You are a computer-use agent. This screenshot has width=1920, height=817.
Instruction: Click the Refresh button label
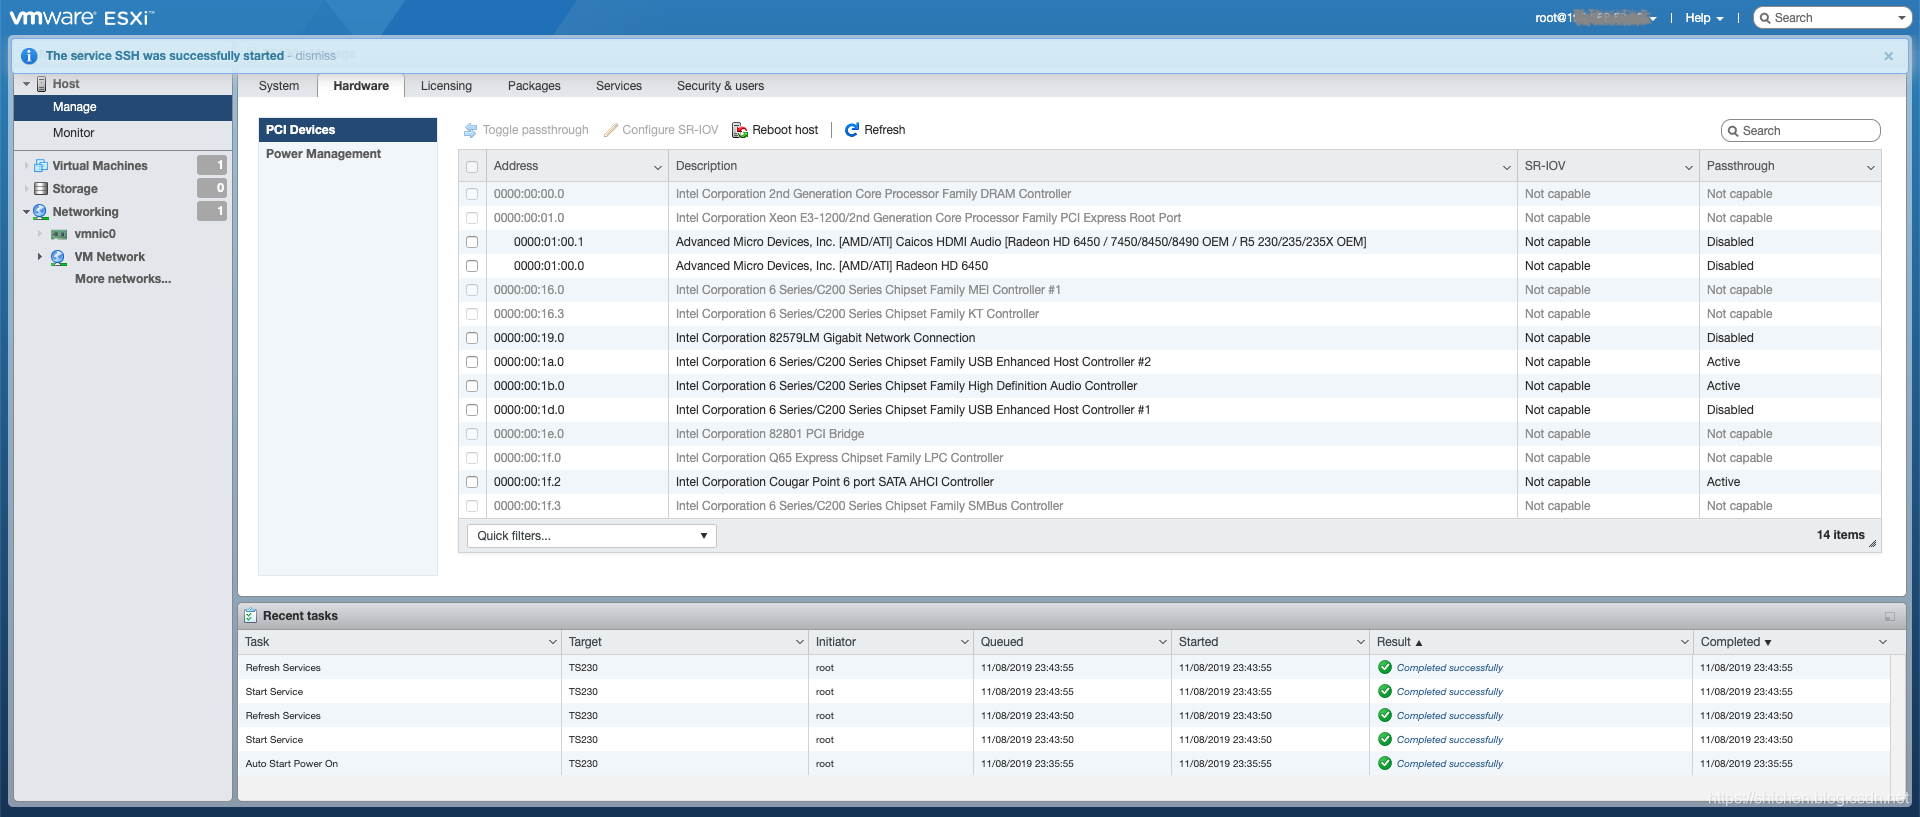[x=885, y=130]
